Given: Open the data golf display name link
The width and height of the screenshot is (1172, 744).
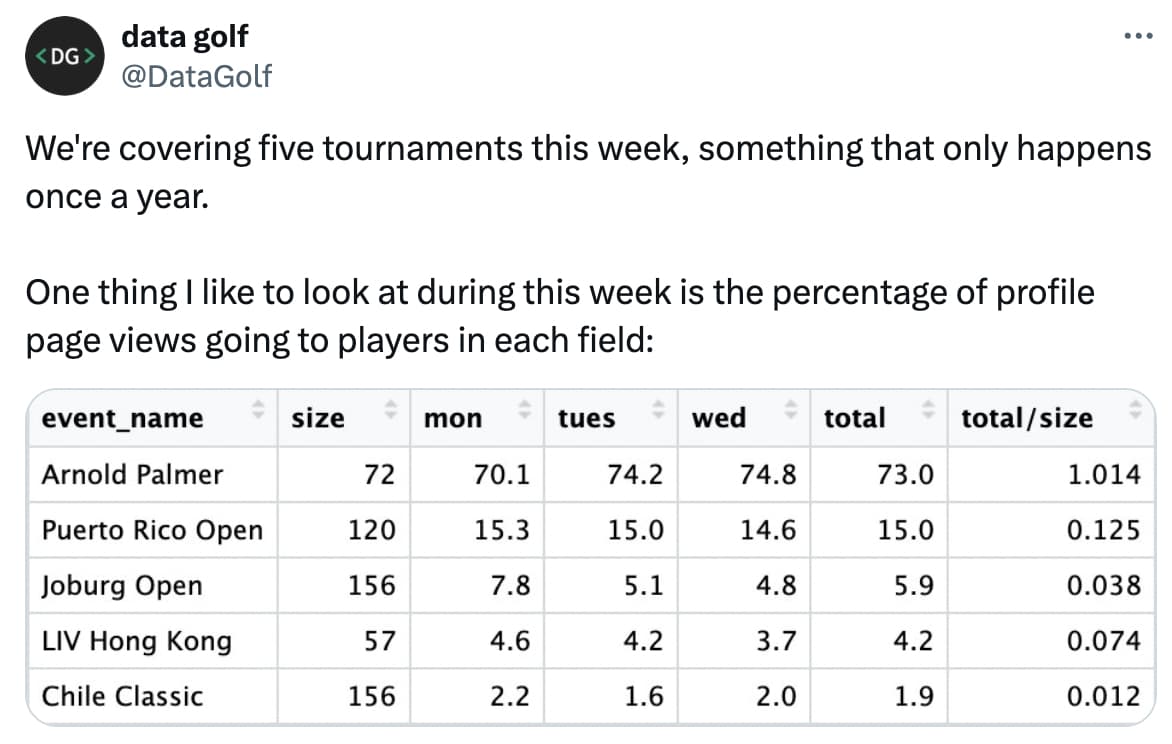Looking at the screenshot, I should [184, 37].
